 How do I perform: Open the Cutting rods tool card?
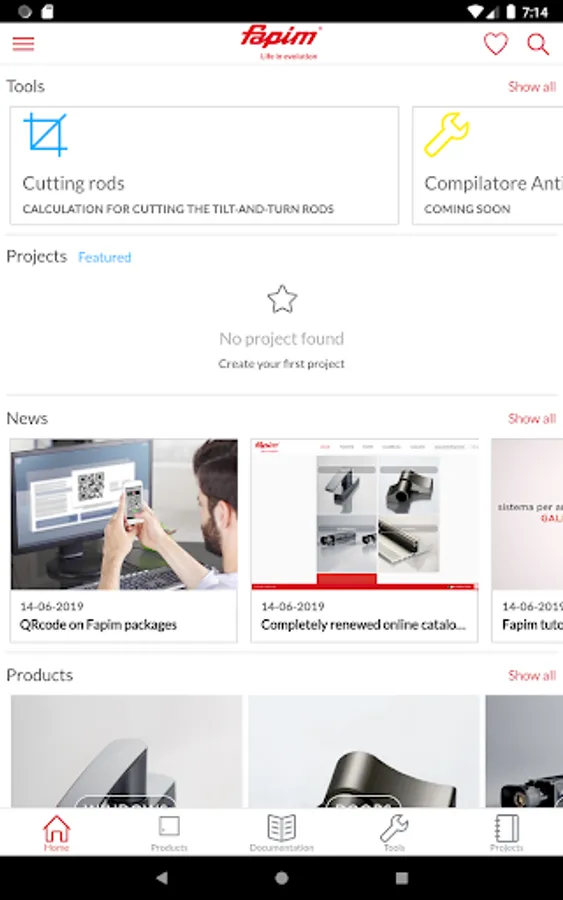point(204,165)
